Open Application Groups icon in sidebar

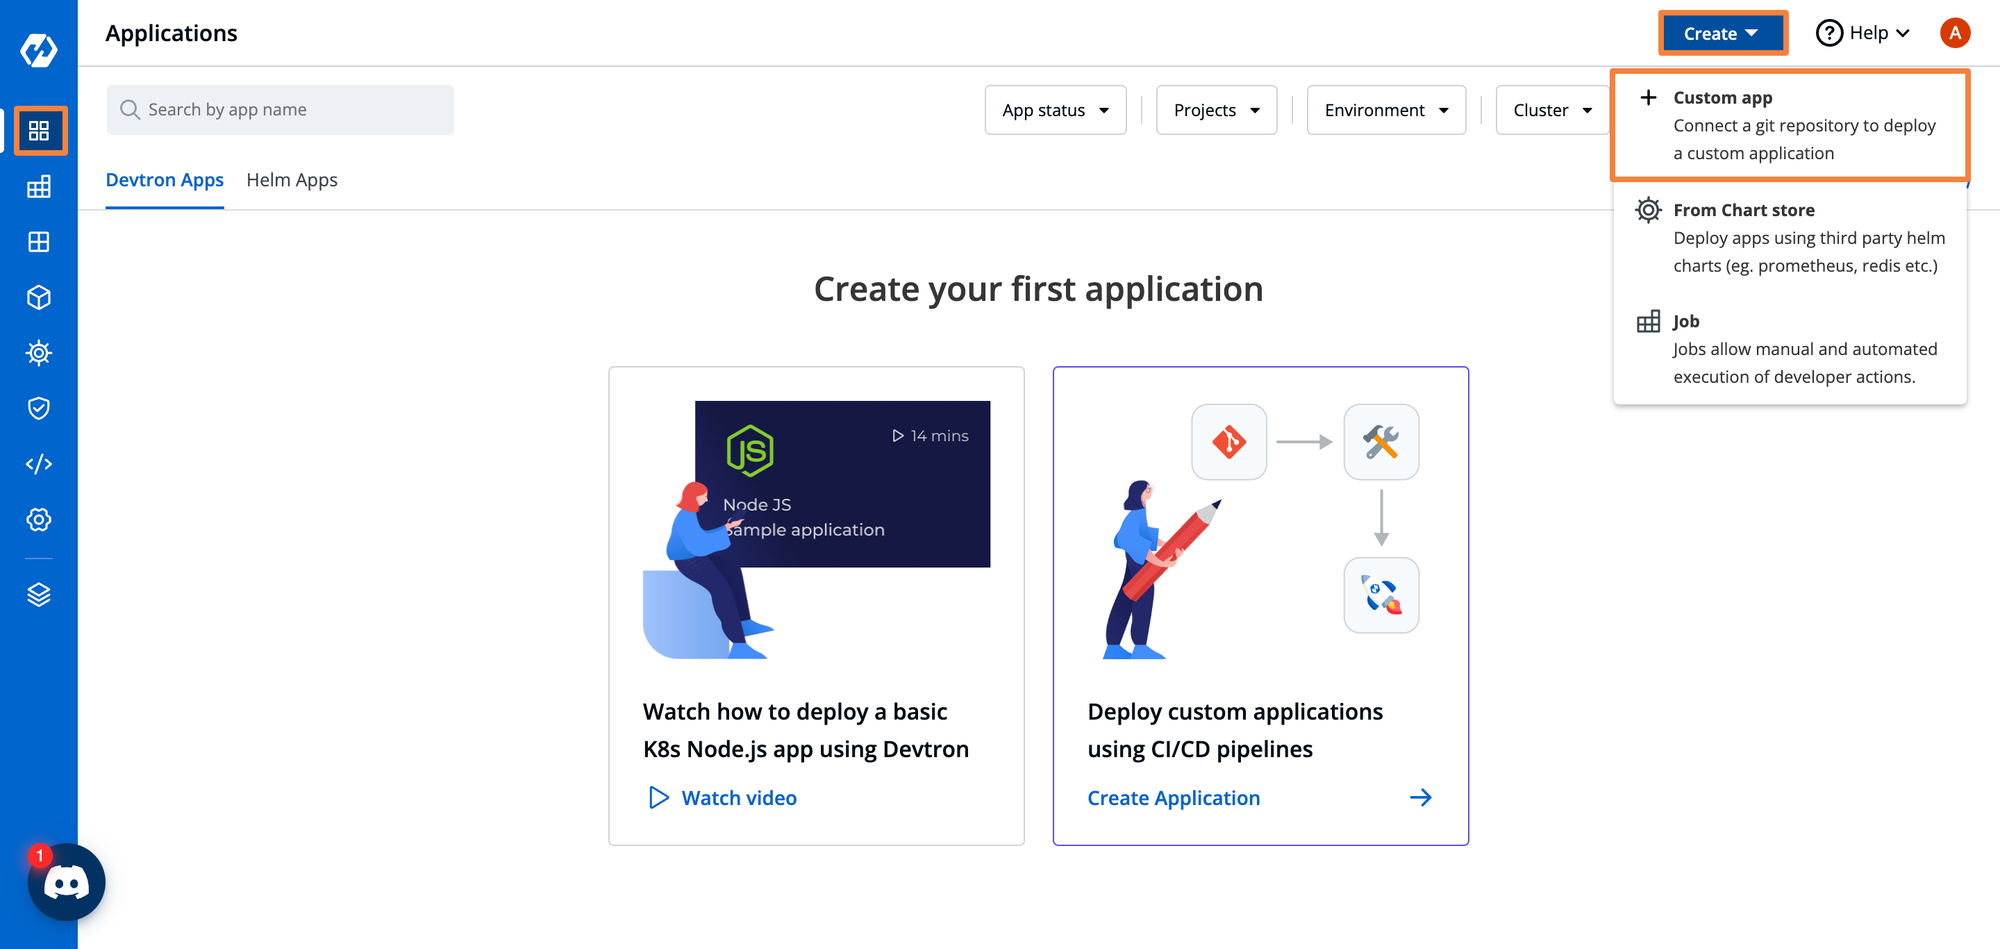[x=39, y=242]
